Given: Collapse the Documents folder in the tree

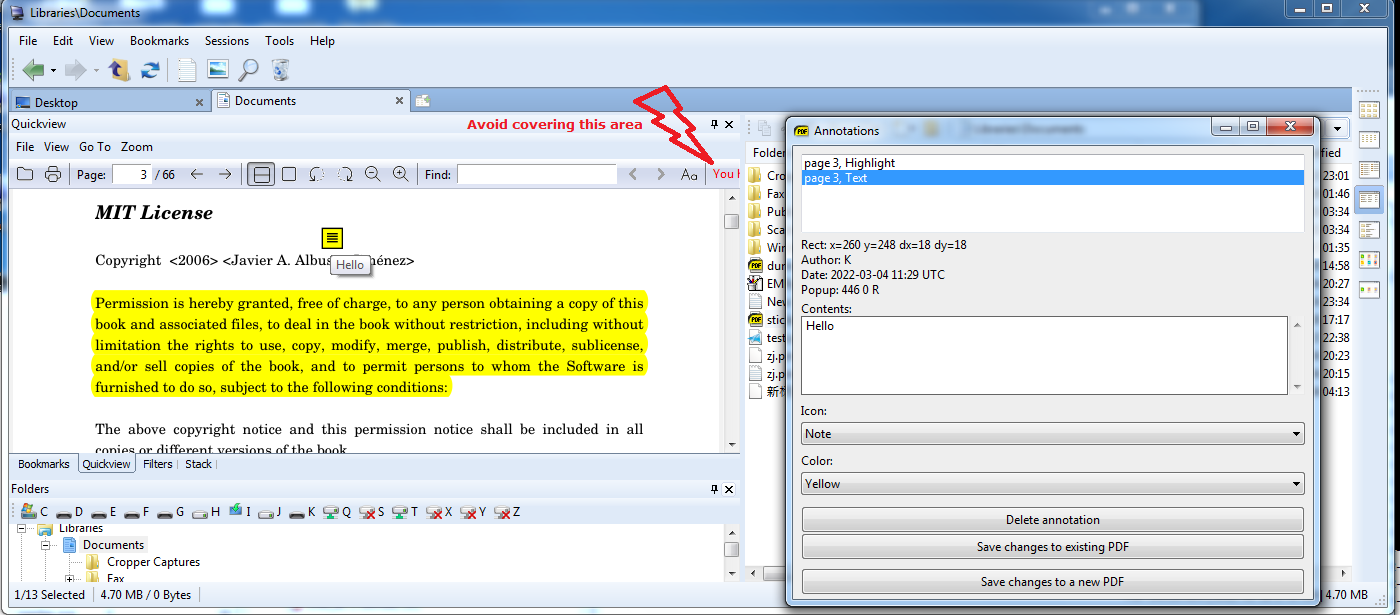Looking at the screenshot, I should click(44, 544).
